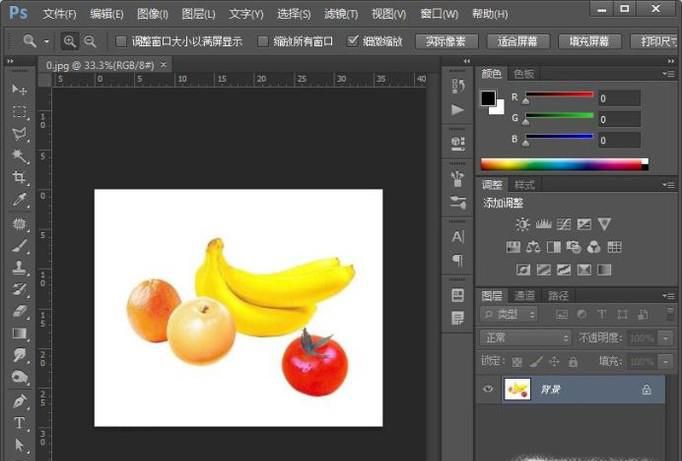Toggle lock transparent pixels
This screenshot has width=682, height=461.
tap(517, 361)
